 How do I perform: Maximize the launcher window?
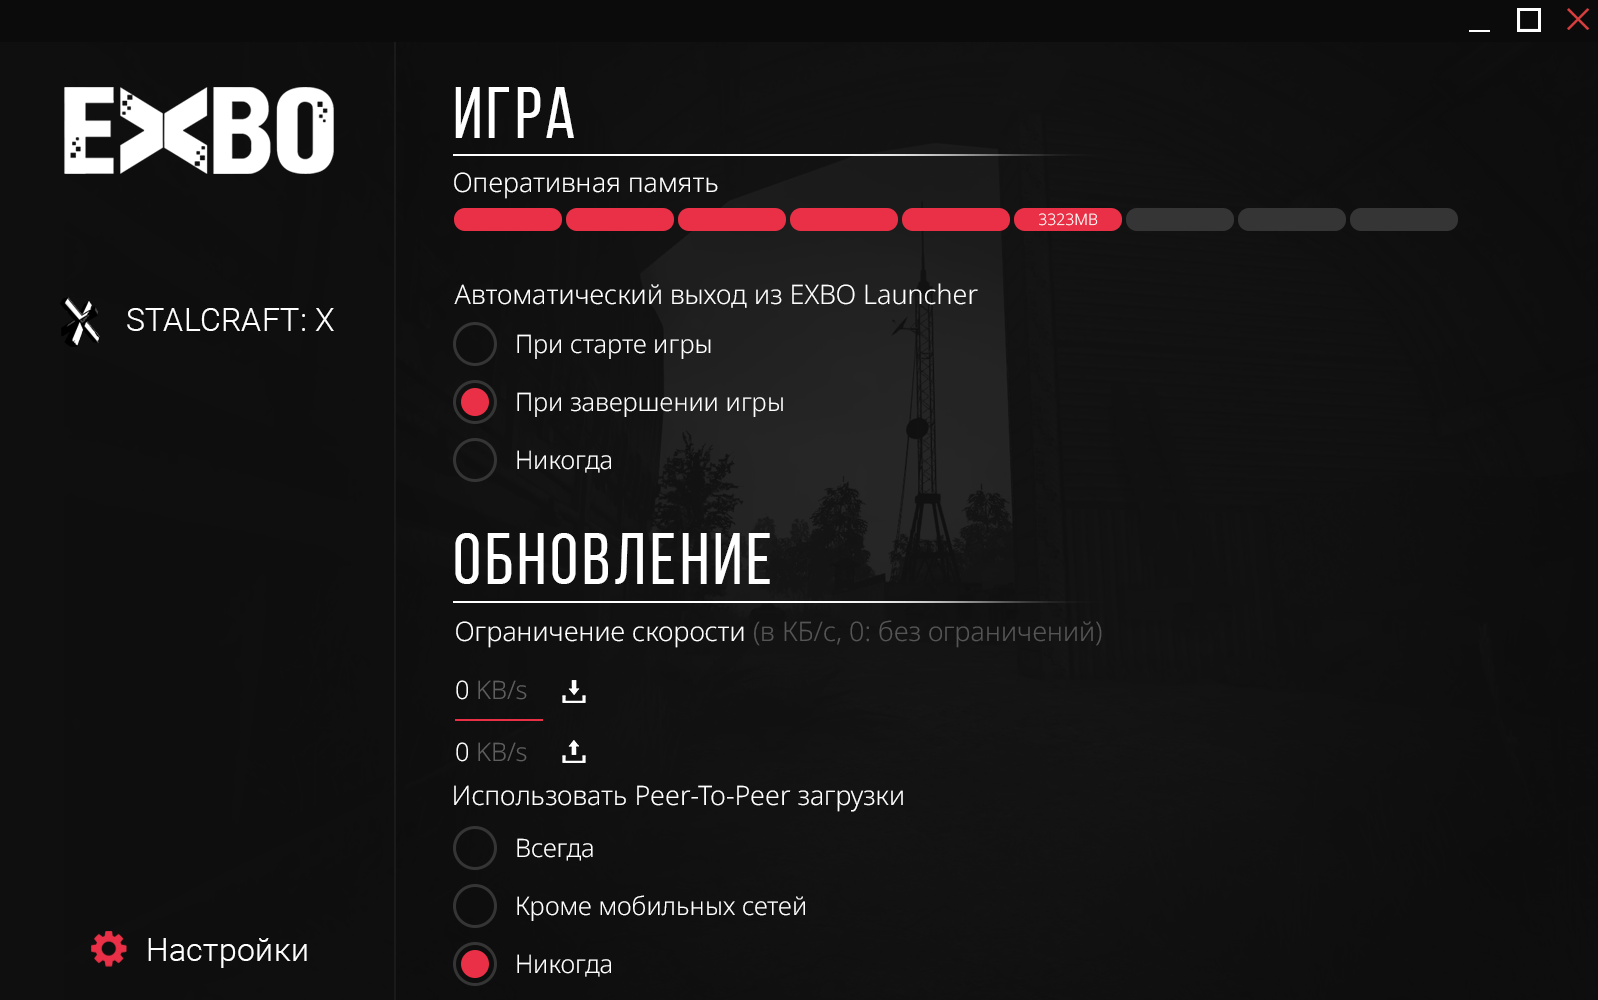[x=1529, y=20]
